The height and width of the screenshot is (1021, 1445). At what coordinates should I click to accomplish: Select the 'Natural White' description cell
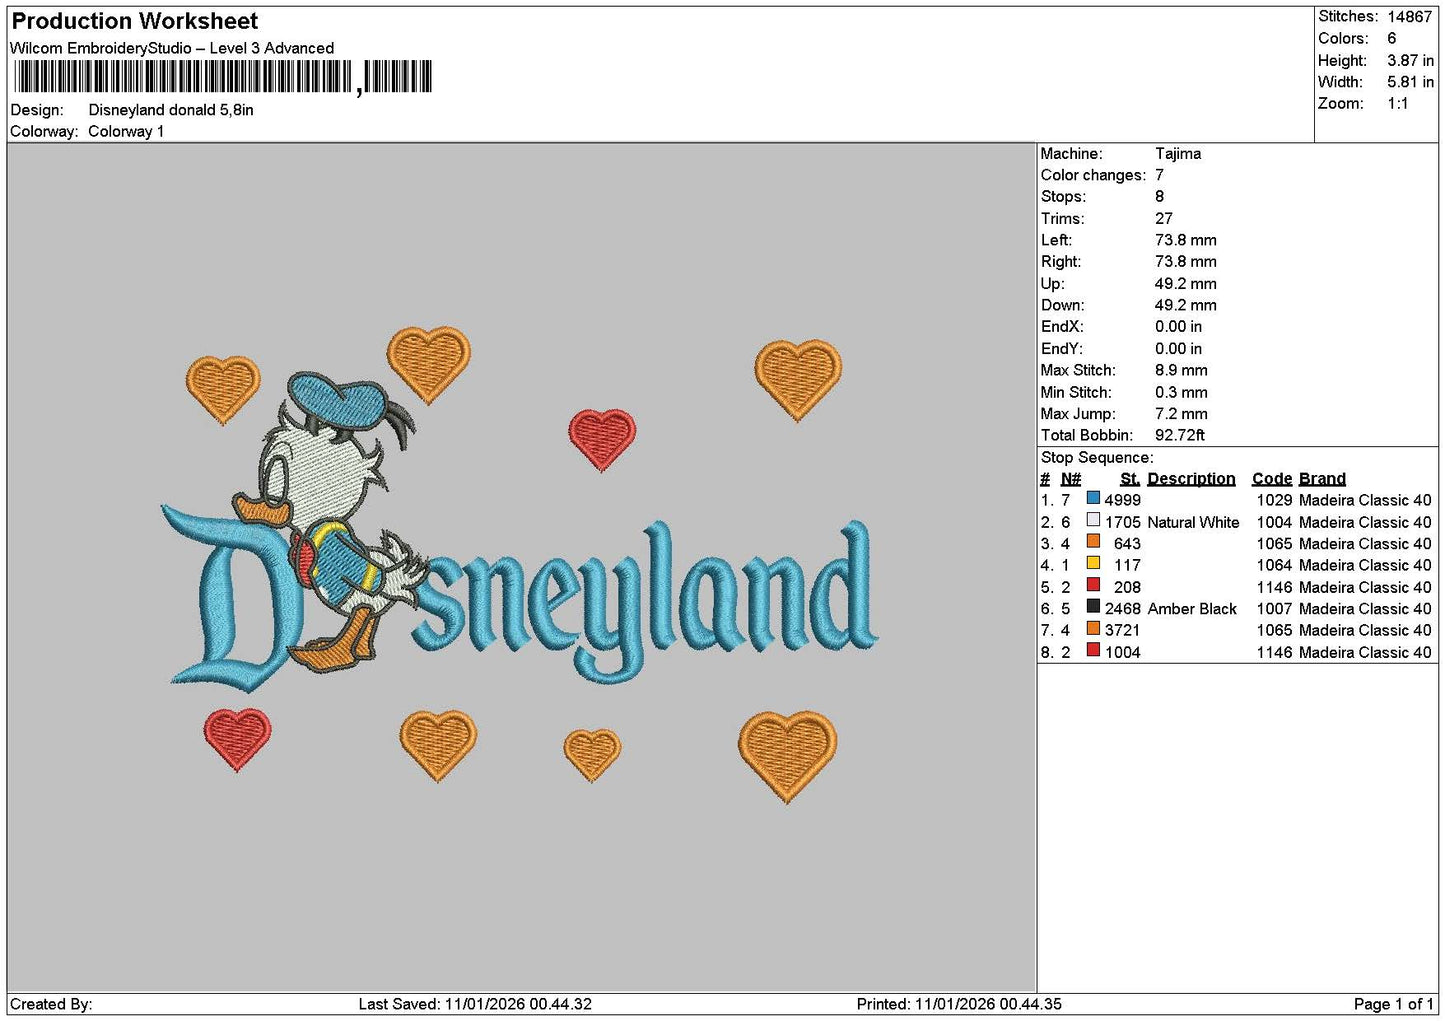(1193, 522)
